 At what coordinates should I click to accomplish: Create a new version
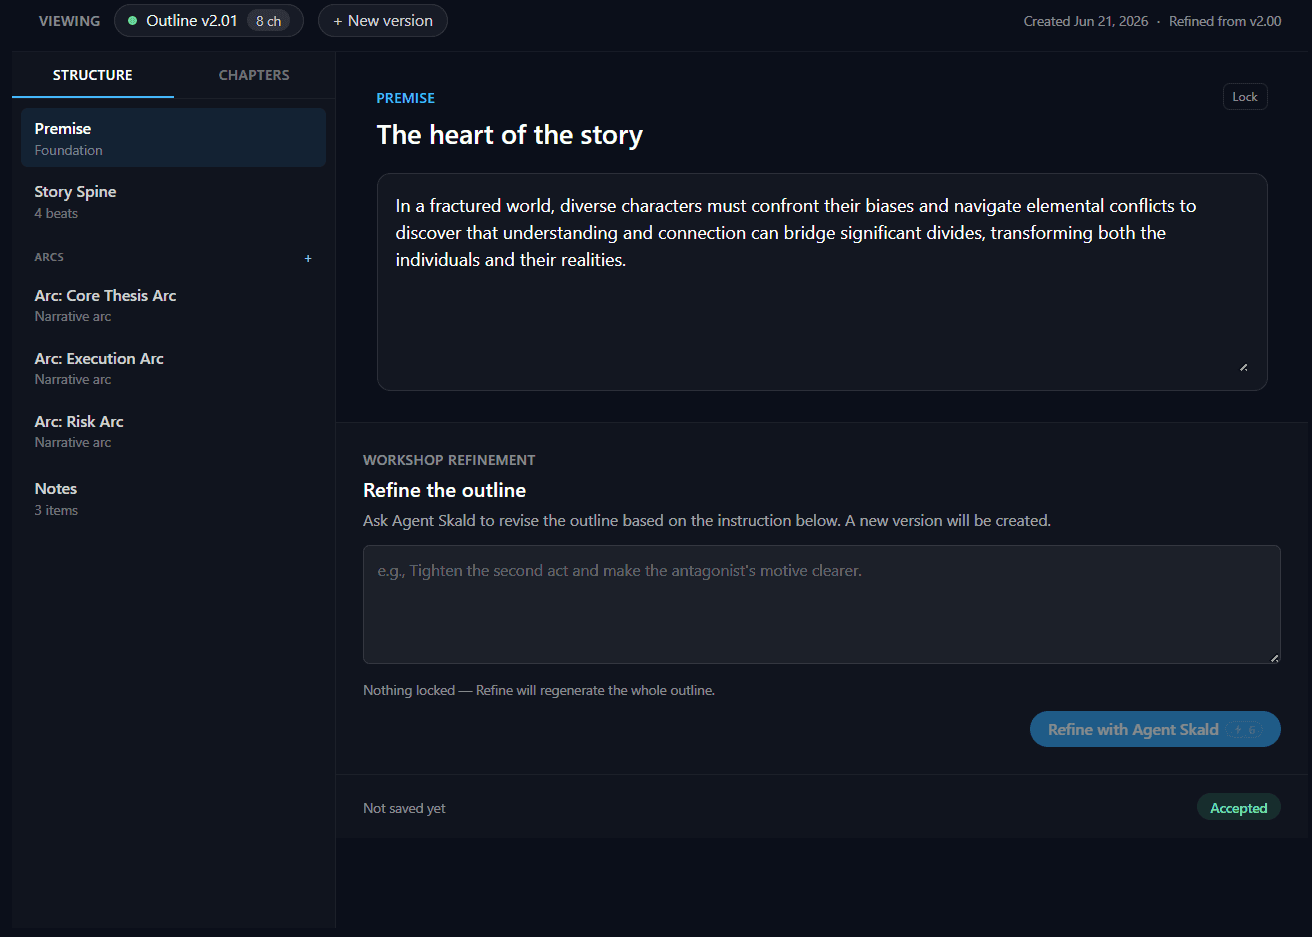(383, 21)
